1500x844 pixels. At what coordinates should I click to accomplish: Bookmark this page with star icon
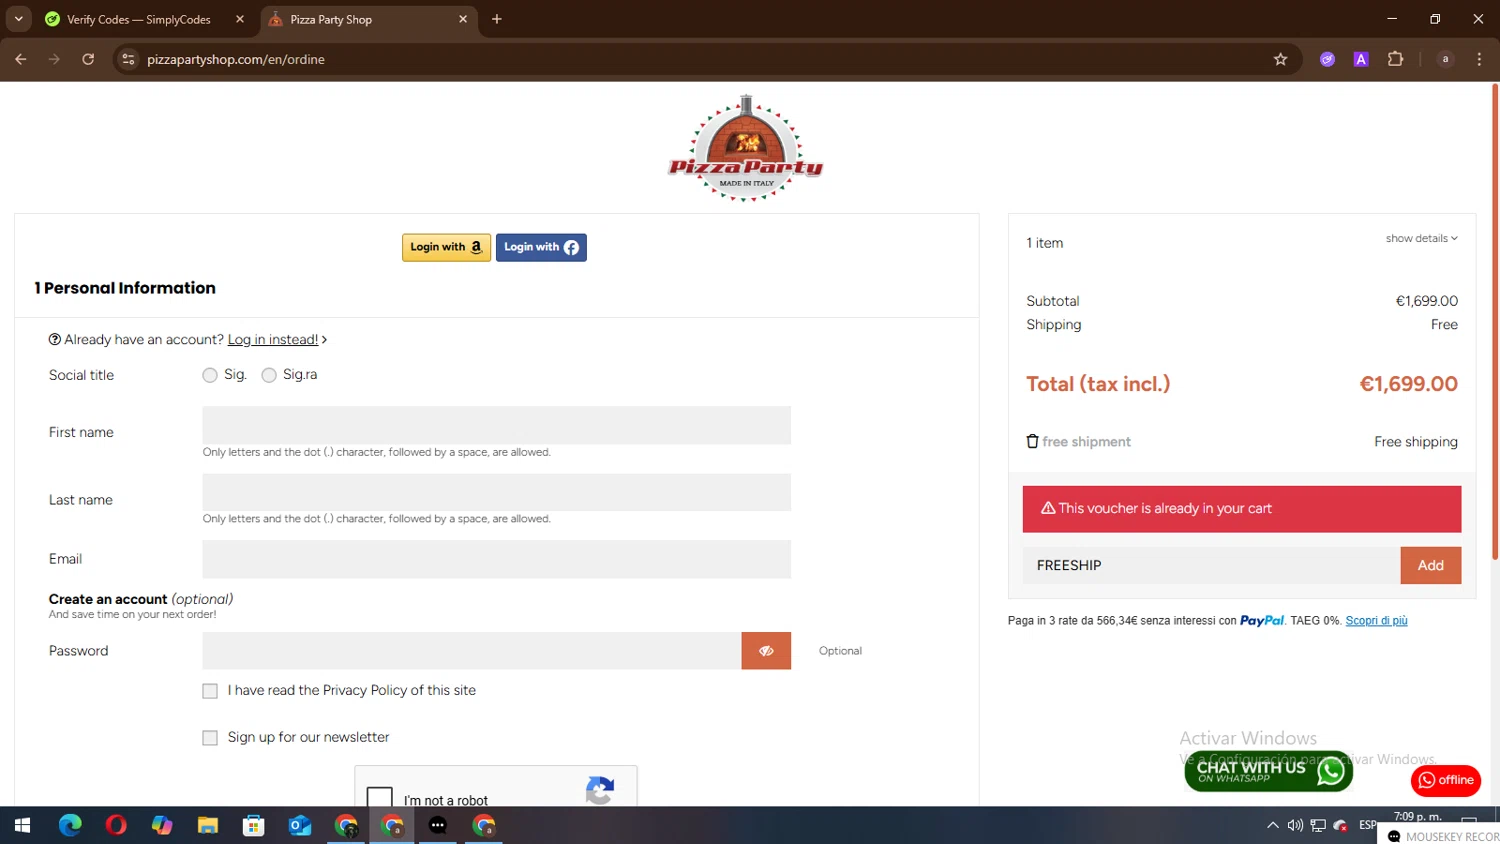click(1280, 59)
